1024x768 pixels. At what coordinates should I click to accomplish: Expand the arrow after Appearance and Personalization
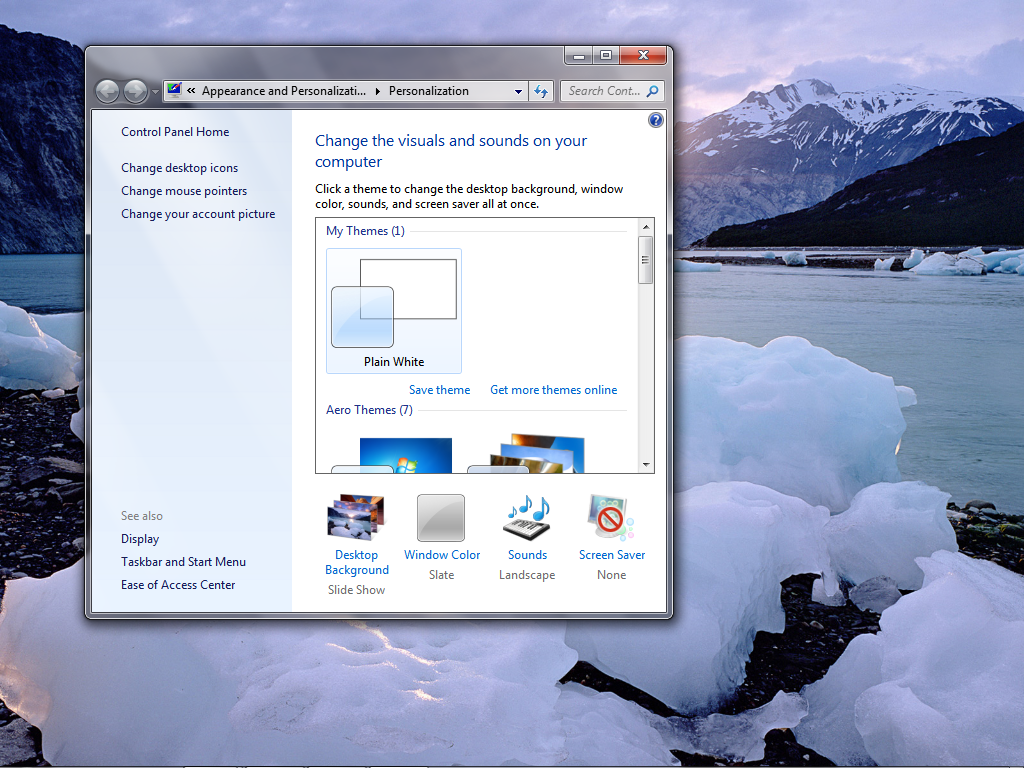point(378,91)
